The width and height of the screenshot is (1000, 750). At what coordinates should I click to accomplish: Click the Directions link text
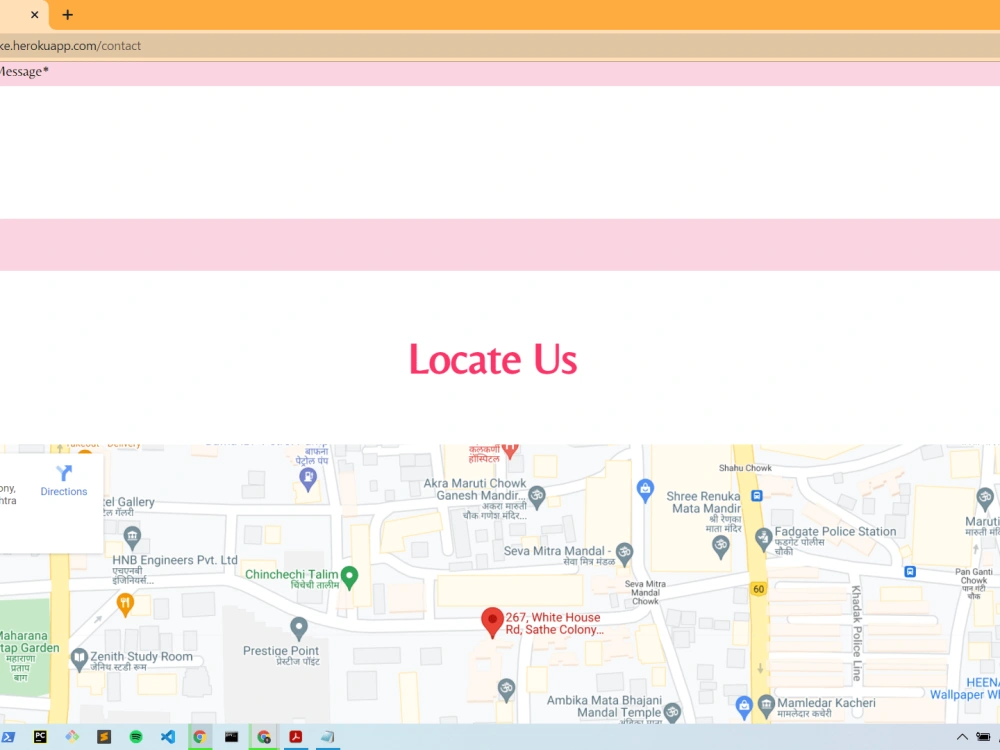(64, 492)
